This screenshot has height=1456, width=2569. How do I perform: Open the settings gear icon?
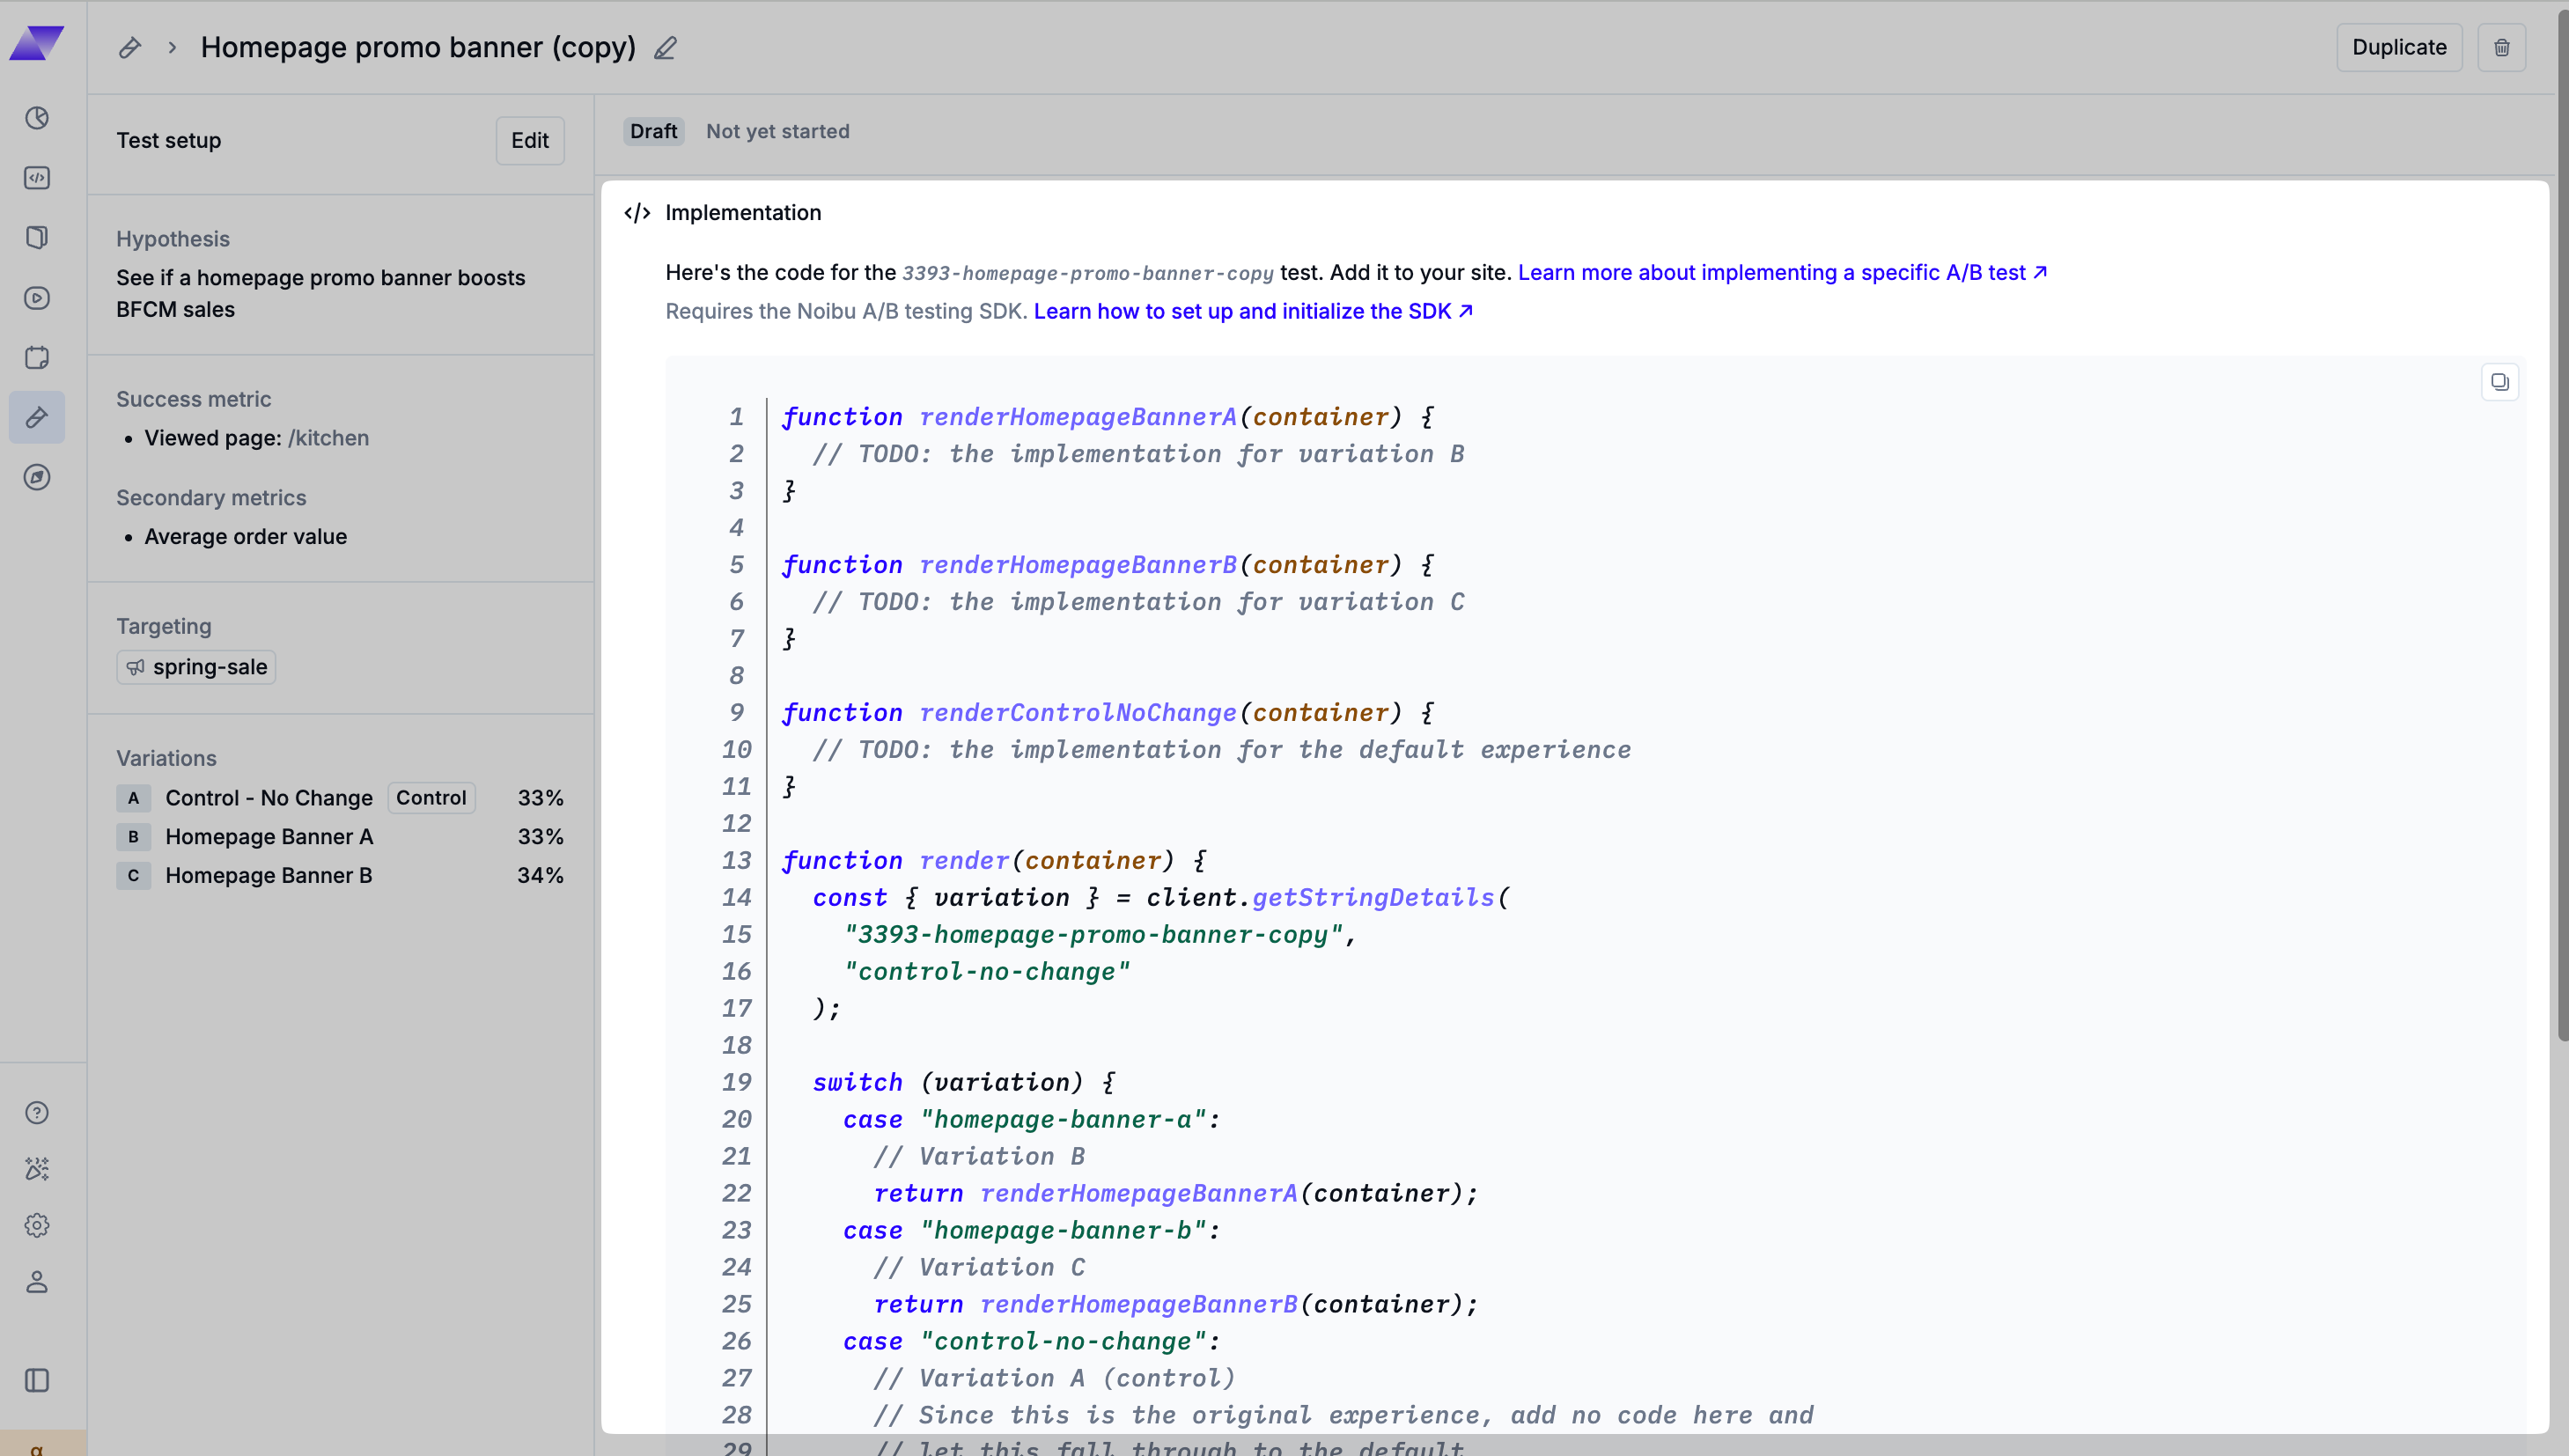(x=37, y=1225)
